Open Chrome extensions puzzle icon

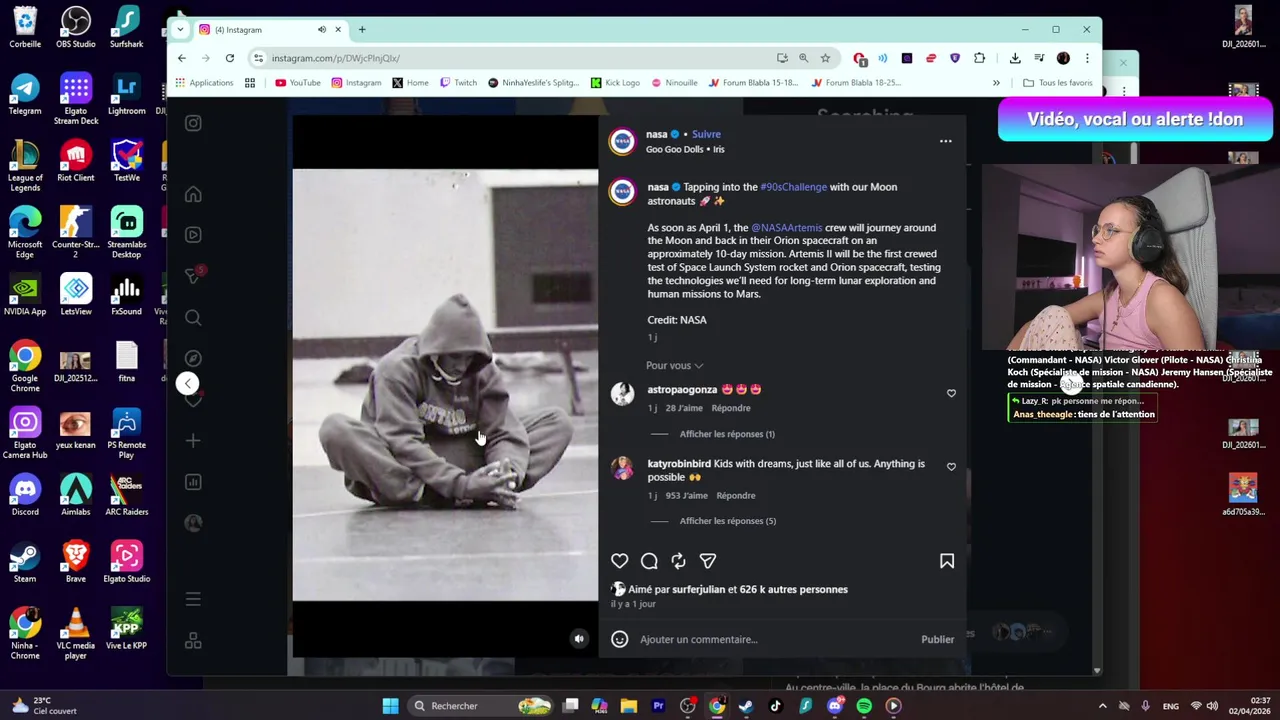coord(979,58)
